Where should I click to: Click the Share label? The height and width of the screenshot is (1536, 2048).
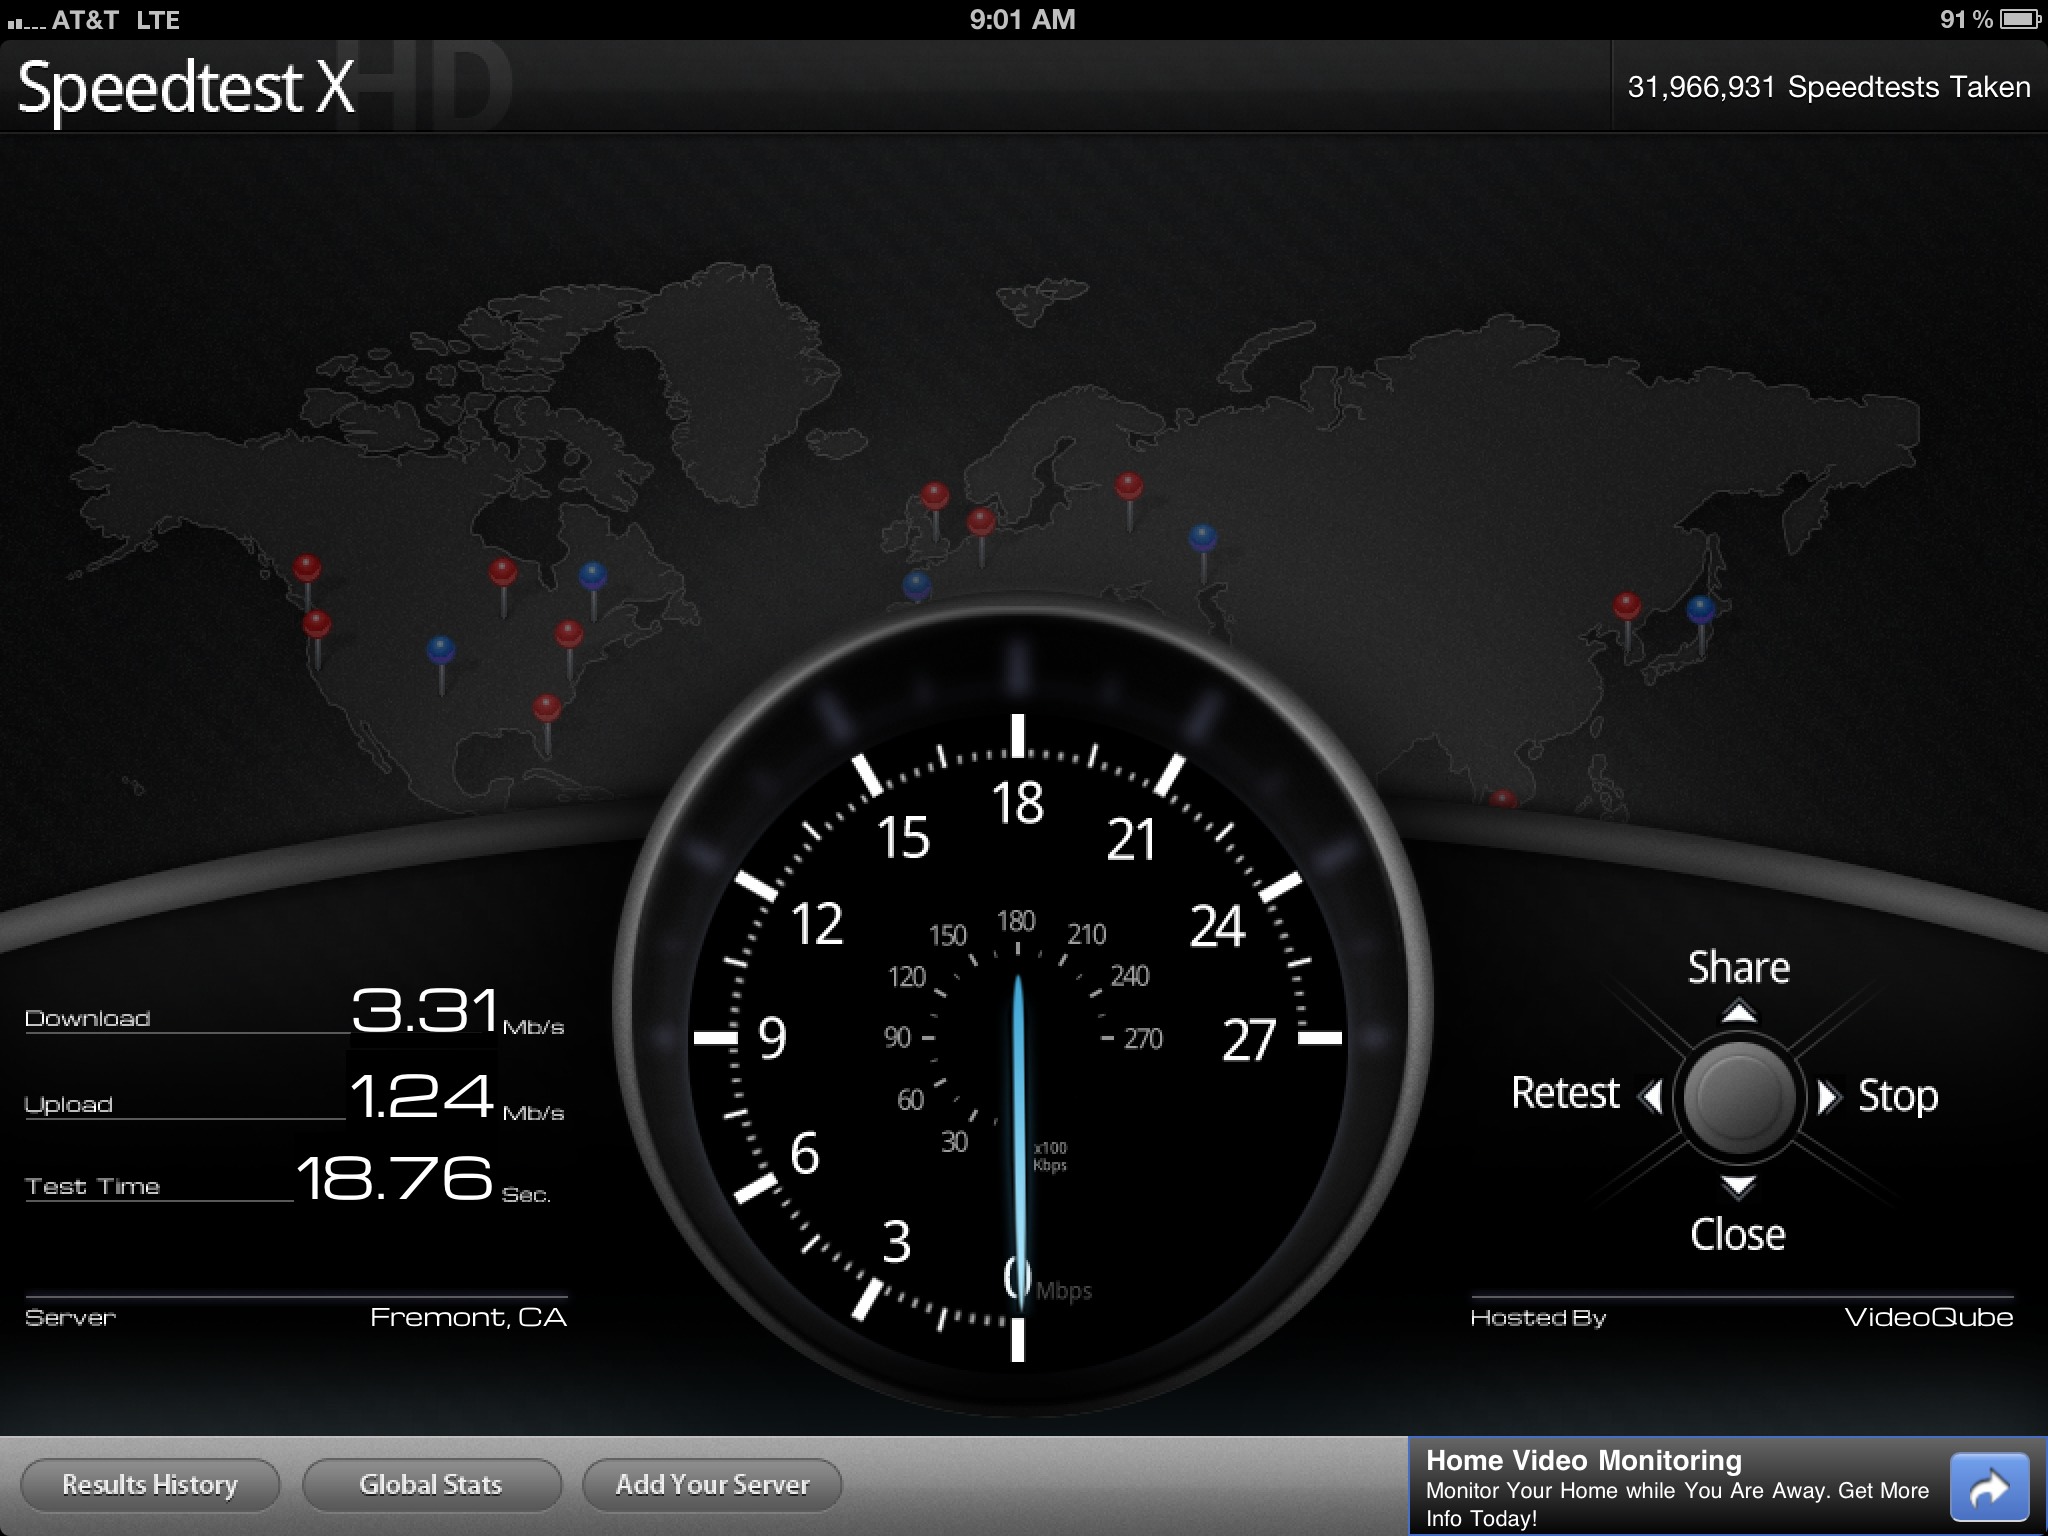tap(1738, 967)
